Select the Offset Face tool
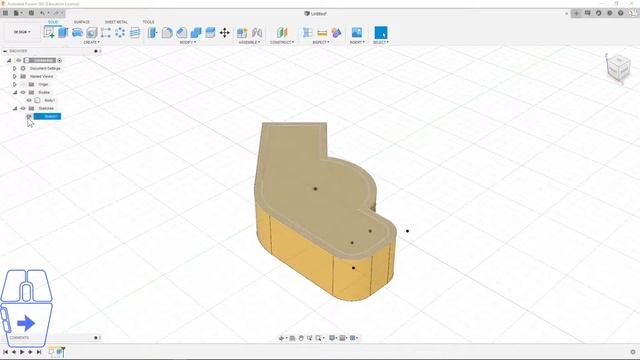Image resolution: width=640 pixels, height=360 pixels. pyautogui.click(x=210, y=33)
